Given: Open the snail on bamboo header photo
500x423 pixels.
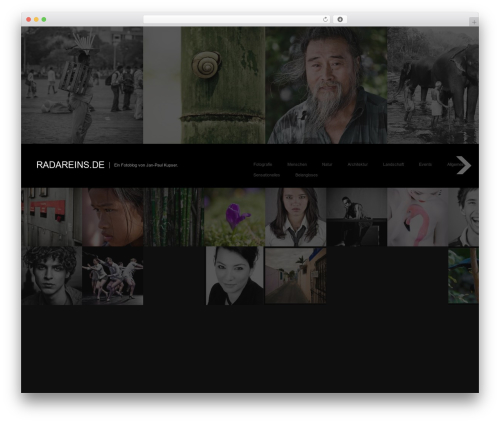Looking at the screenshot, I should pyautogui.click(x=204, y=85).
